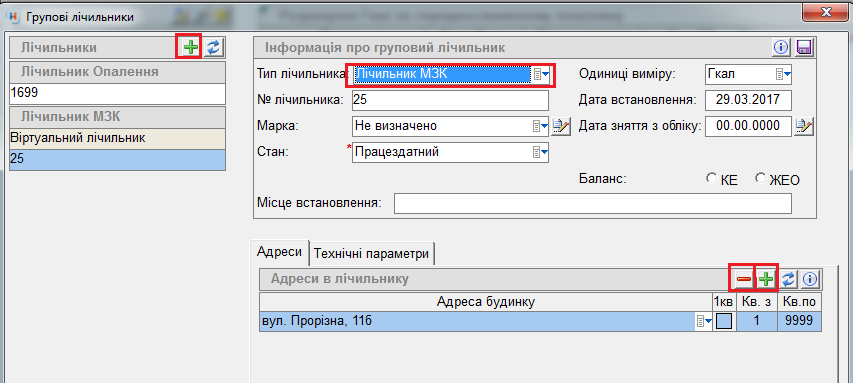Screen dimensions: 853x383
Task: Click the Кв.по cell value 9999
Action: point(799,322)
